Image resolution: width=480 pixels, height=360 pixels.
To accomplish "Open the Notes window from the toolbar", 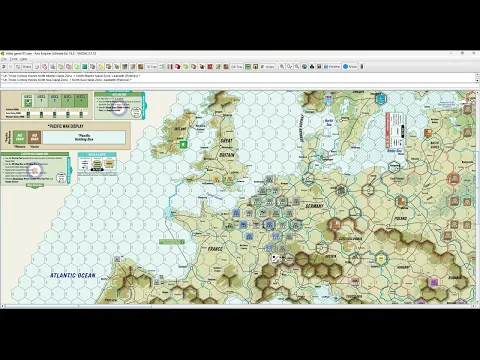I will 268,67.
